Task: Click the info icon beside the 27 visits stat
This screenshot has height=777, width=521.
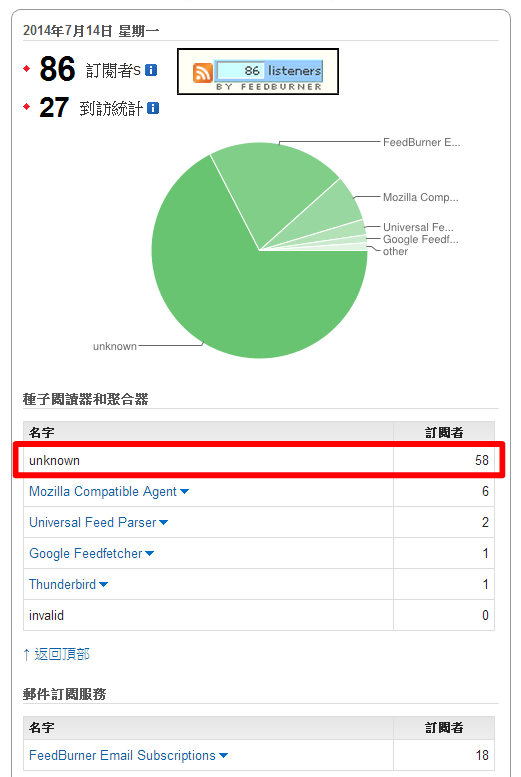Action: coord(153,108)
